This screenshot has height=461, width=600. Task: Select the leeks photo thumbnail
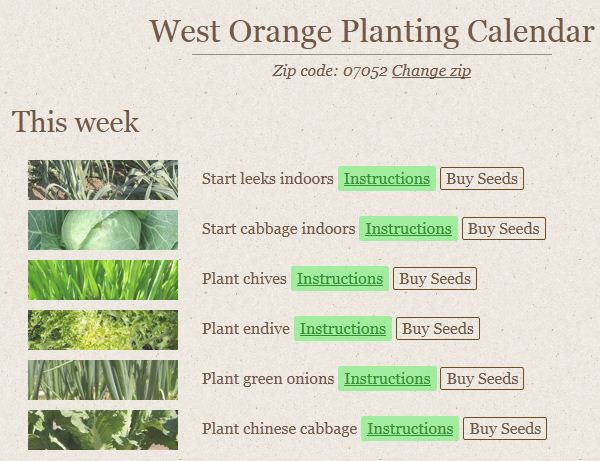tap(103, 180)
